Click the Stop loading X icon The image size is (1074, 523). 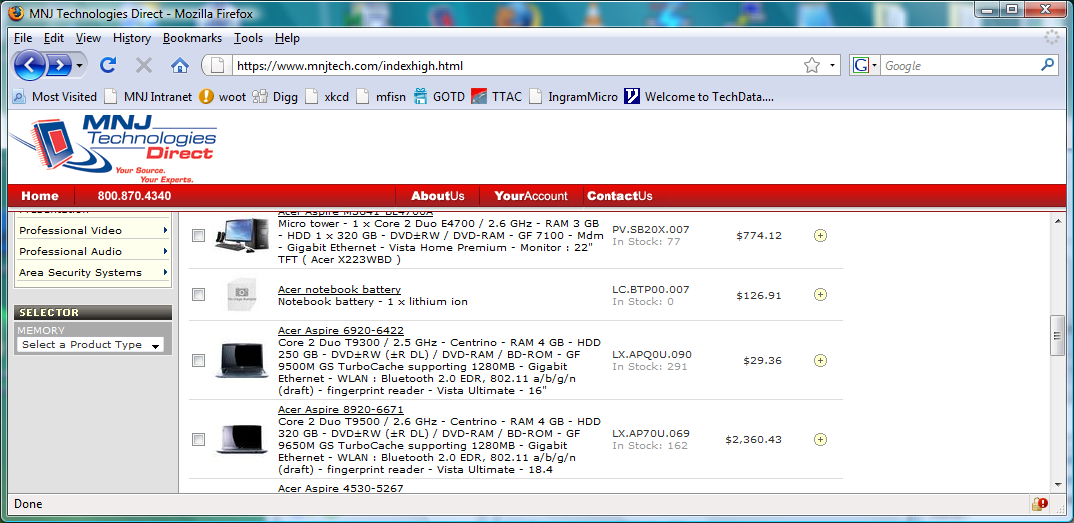pyautogui.click(x=144, y=65)
